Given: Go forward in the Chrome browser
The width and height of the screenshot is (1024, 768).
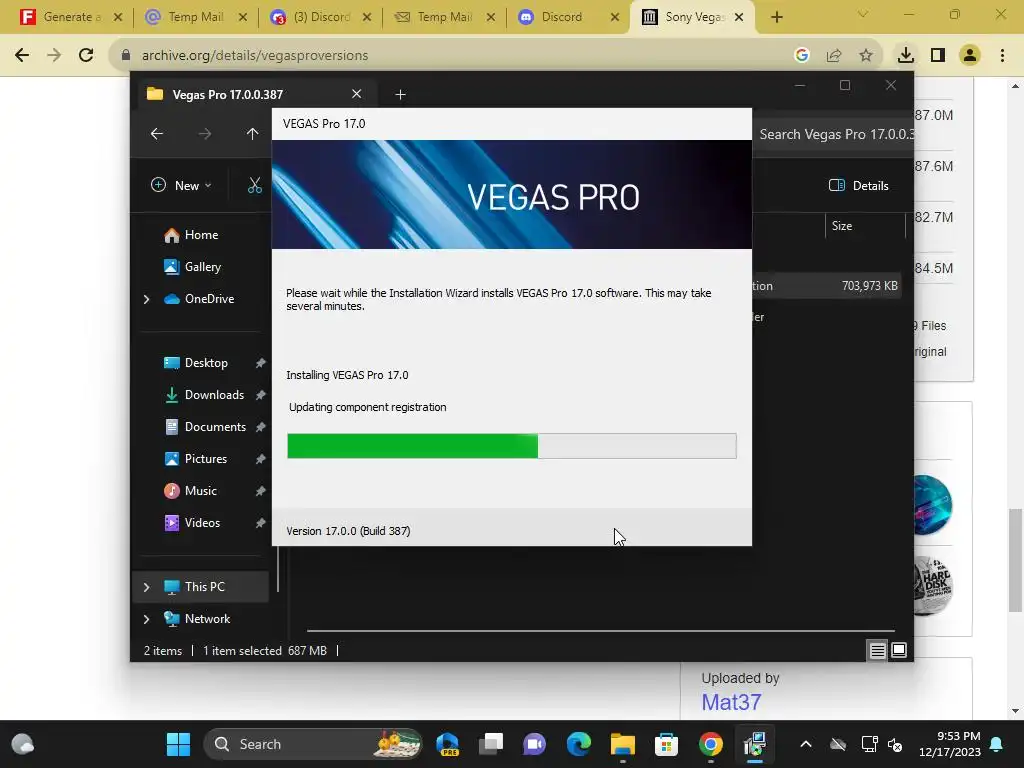Looking at the screenshot, I should point(54,56).
